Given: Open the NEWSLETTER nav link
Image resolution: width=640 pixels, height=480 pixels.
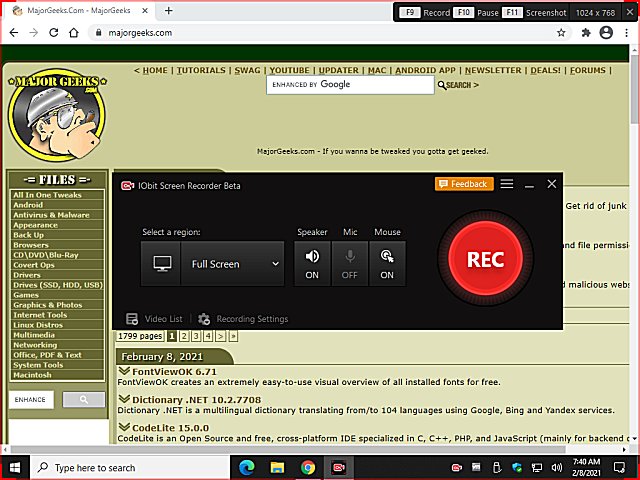Looking at the screenshot, I should 493,70.
